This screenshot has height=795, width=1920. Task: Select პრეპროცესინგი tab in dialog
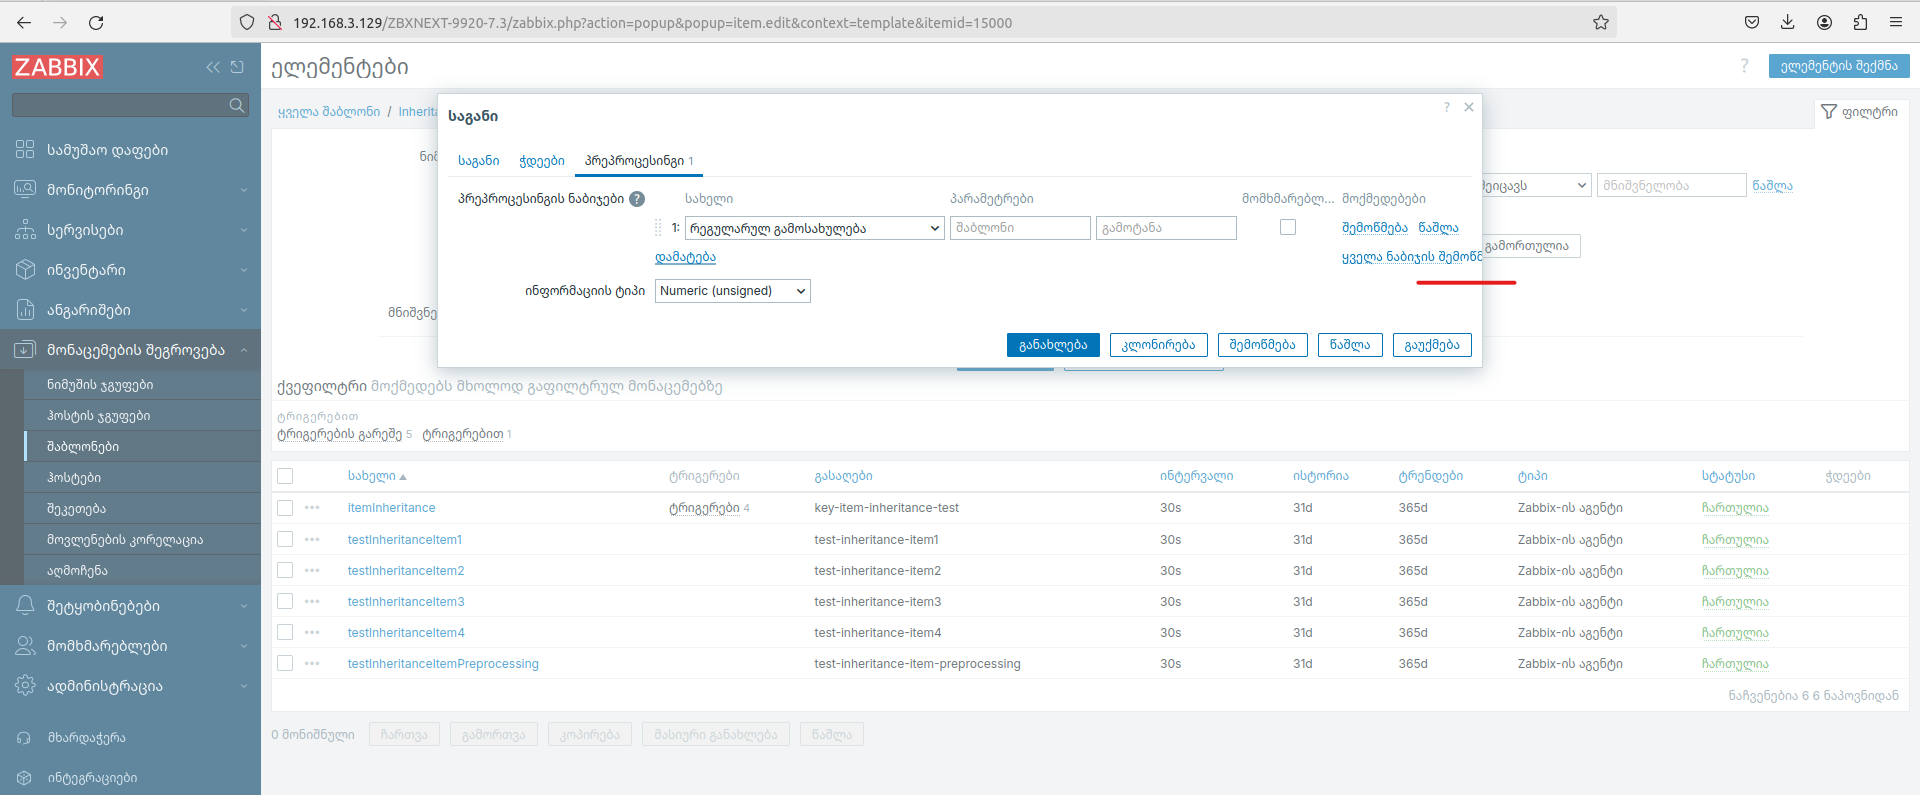click(639, 160)
